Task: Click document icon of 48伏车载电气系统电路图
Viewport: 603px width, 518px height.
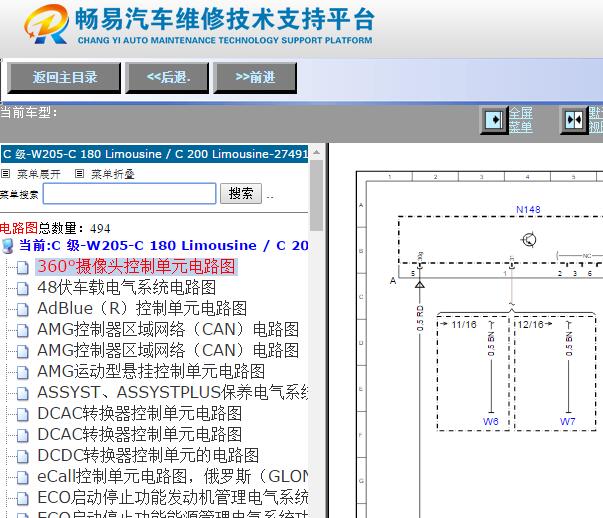Action: pyautogui.click(x=23, y=288)
